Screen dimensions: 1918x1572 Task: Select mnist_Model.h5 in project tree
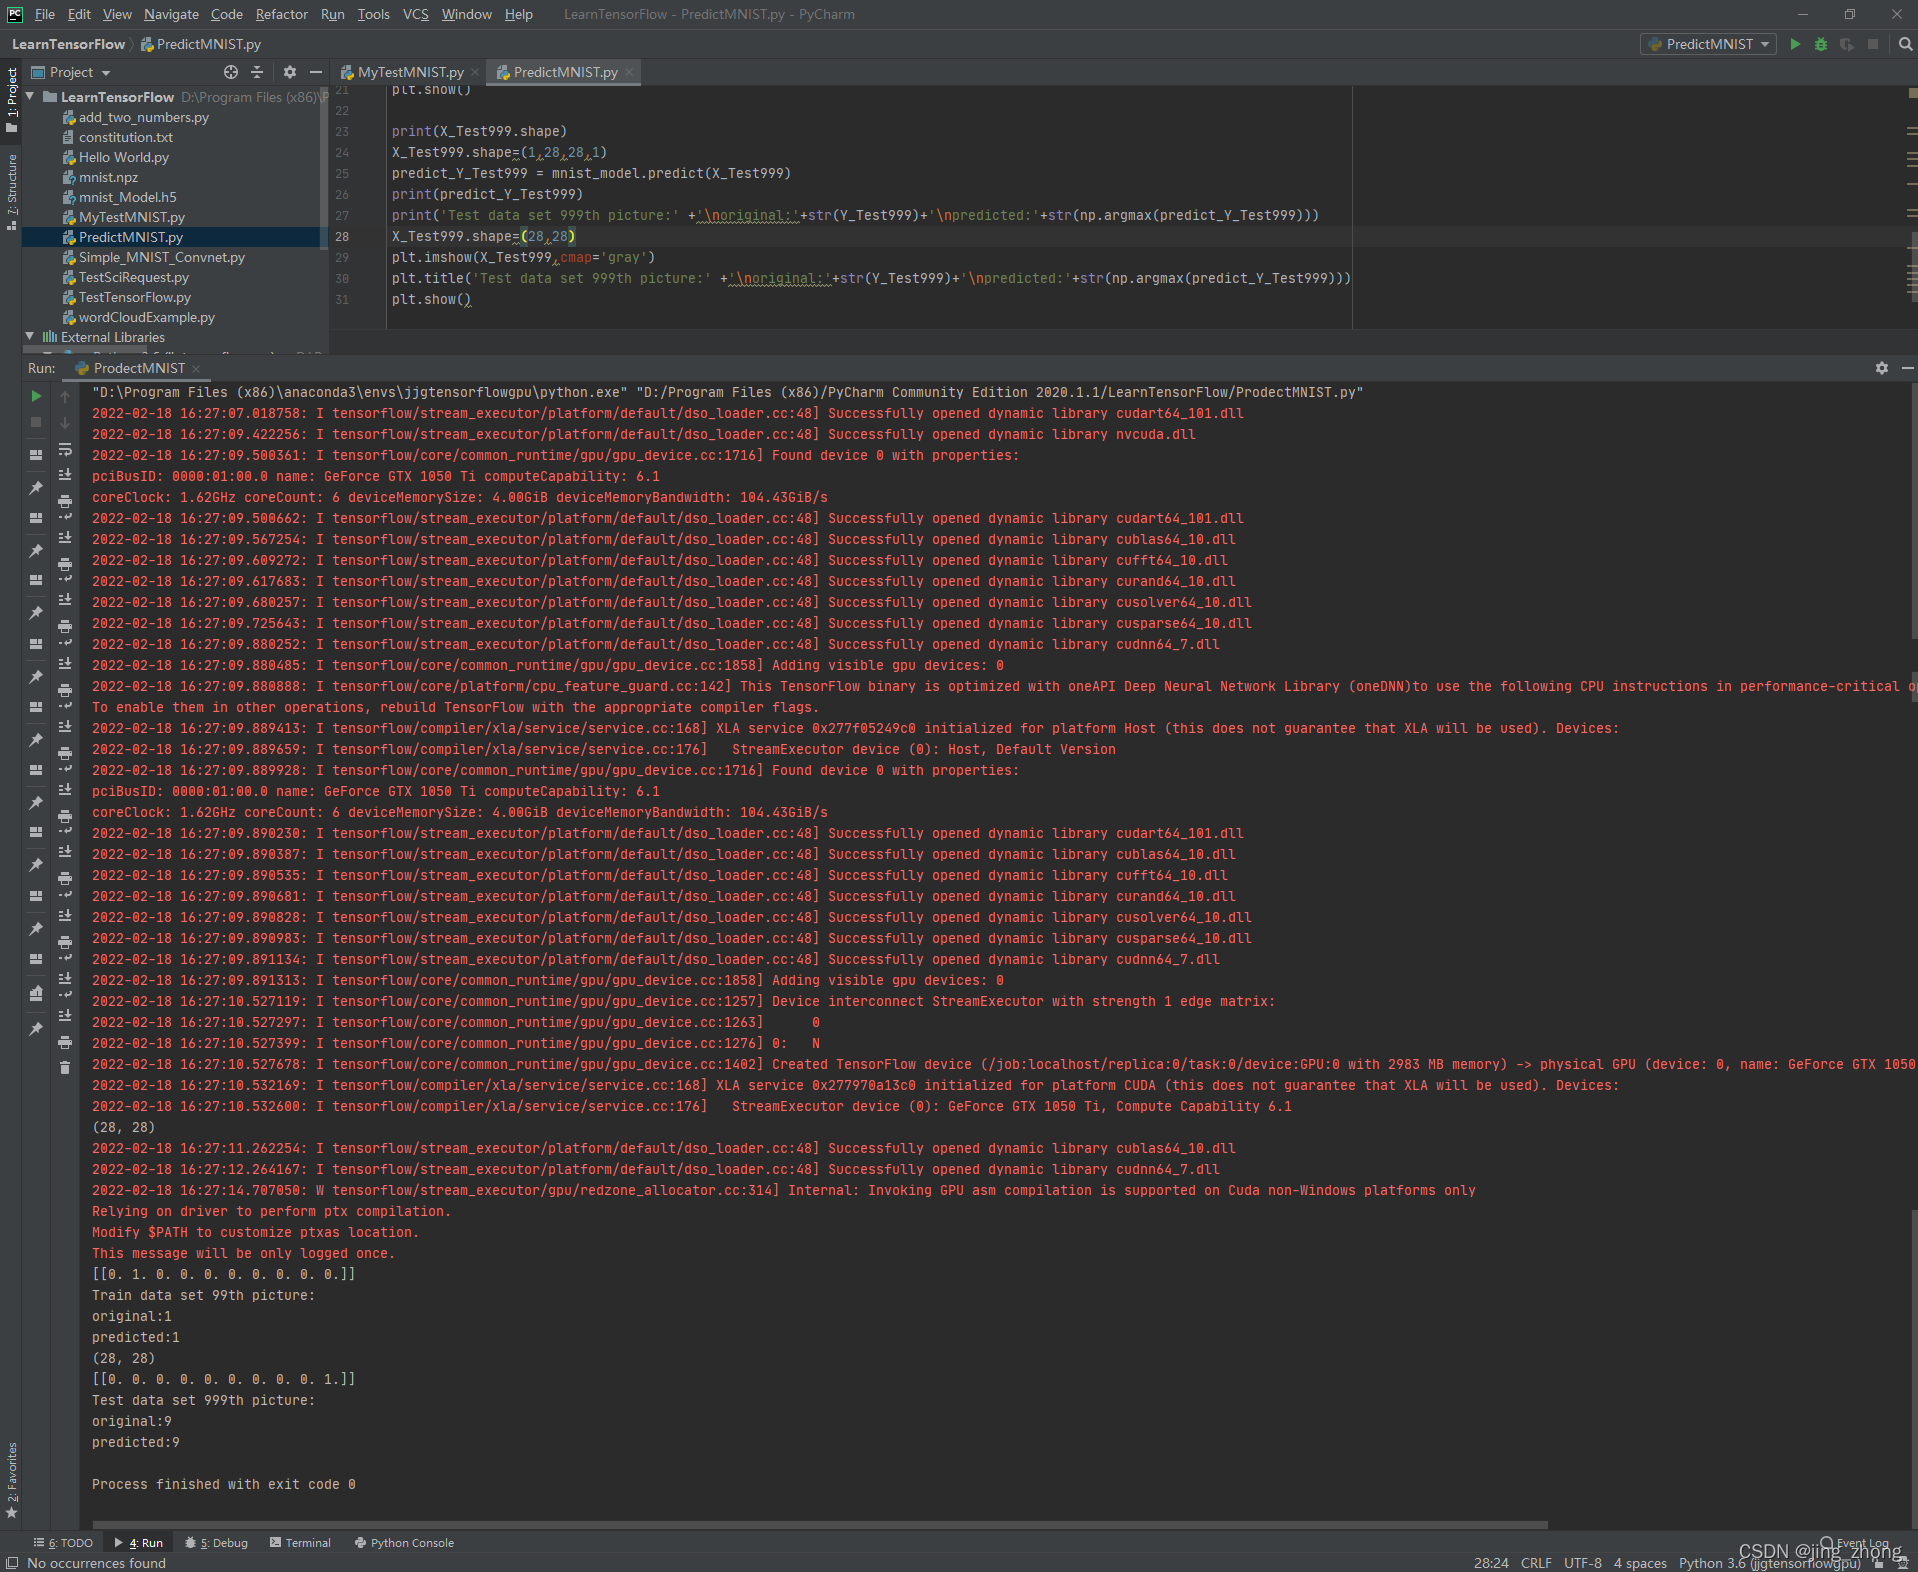[127, 197]
